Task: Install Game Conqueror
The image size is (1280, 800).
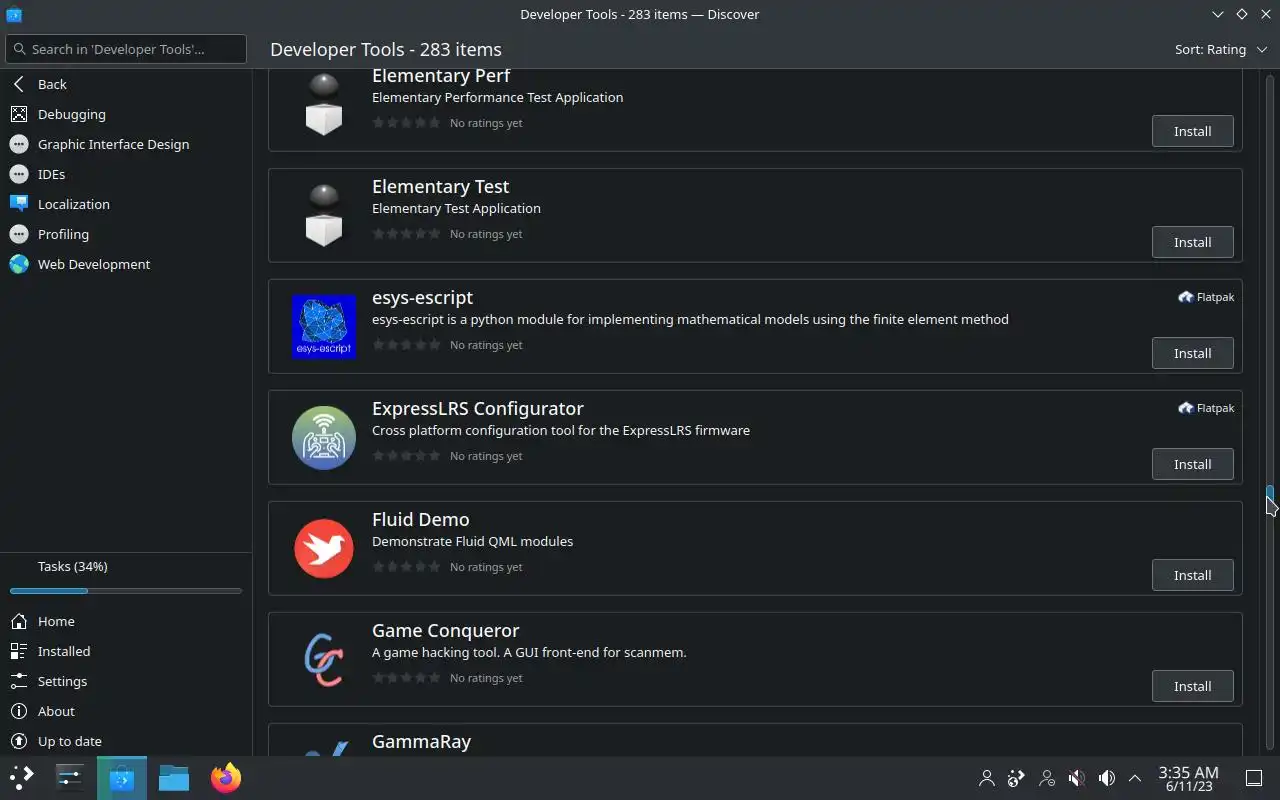Action: (x=1192, y=686)
